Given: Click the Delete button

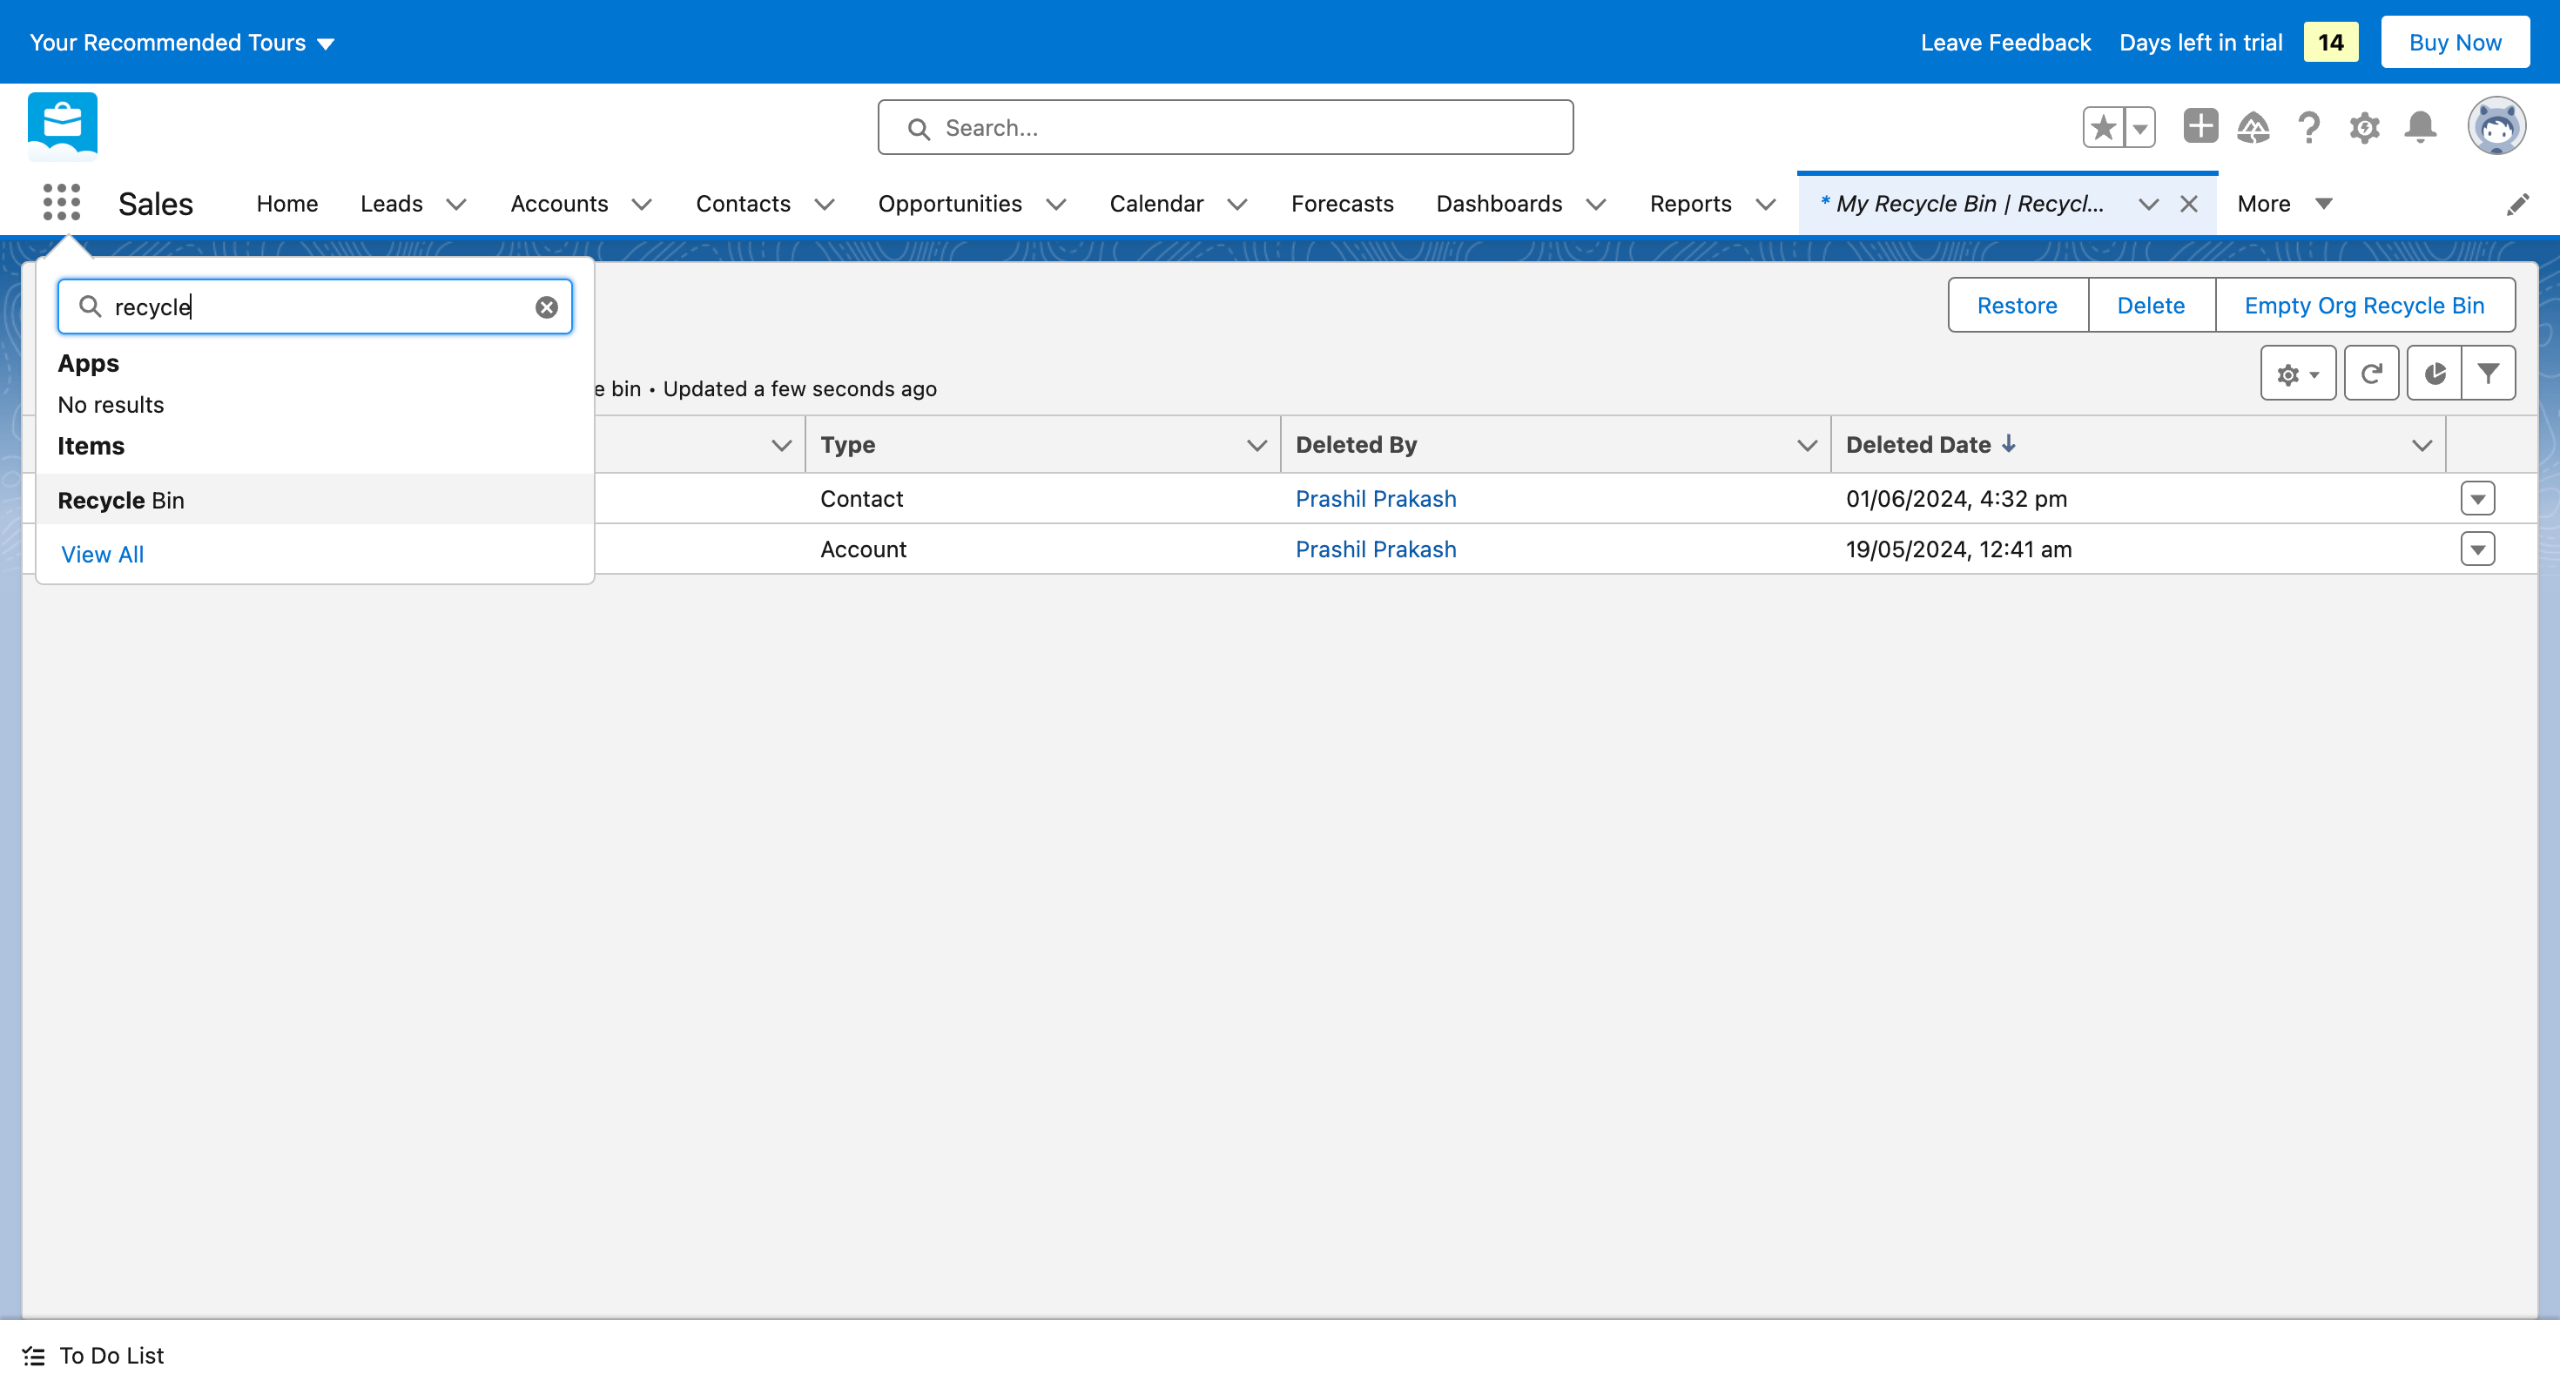Looking at the screenshot, I should 2151,305.
